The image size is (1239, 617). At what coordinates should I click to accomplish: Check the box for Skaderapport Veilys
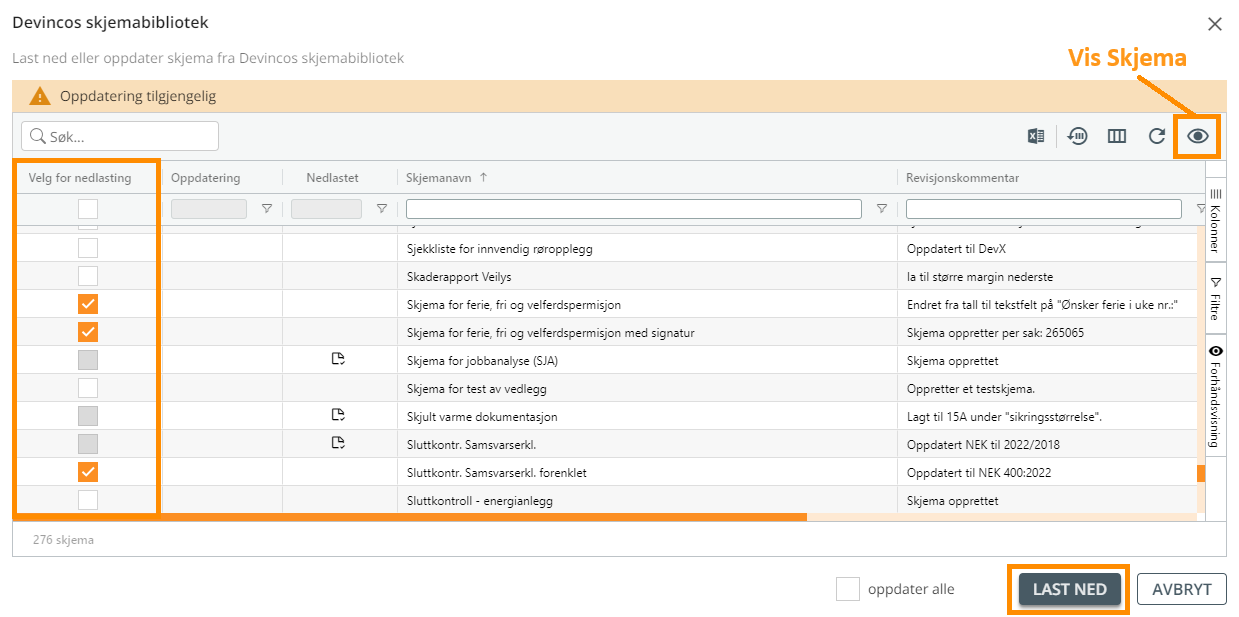tap(88, 276)
